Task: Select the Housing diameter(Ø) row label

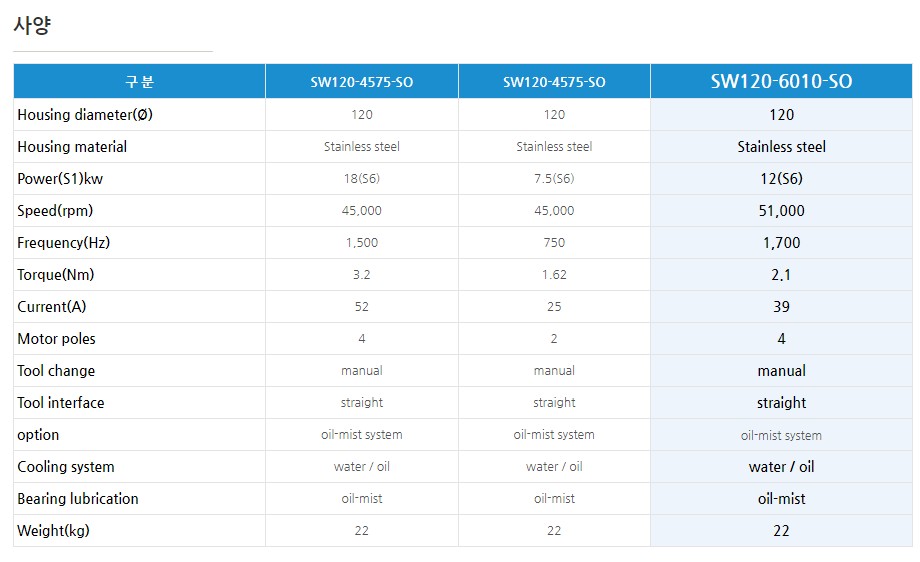Action: [85, 115]
